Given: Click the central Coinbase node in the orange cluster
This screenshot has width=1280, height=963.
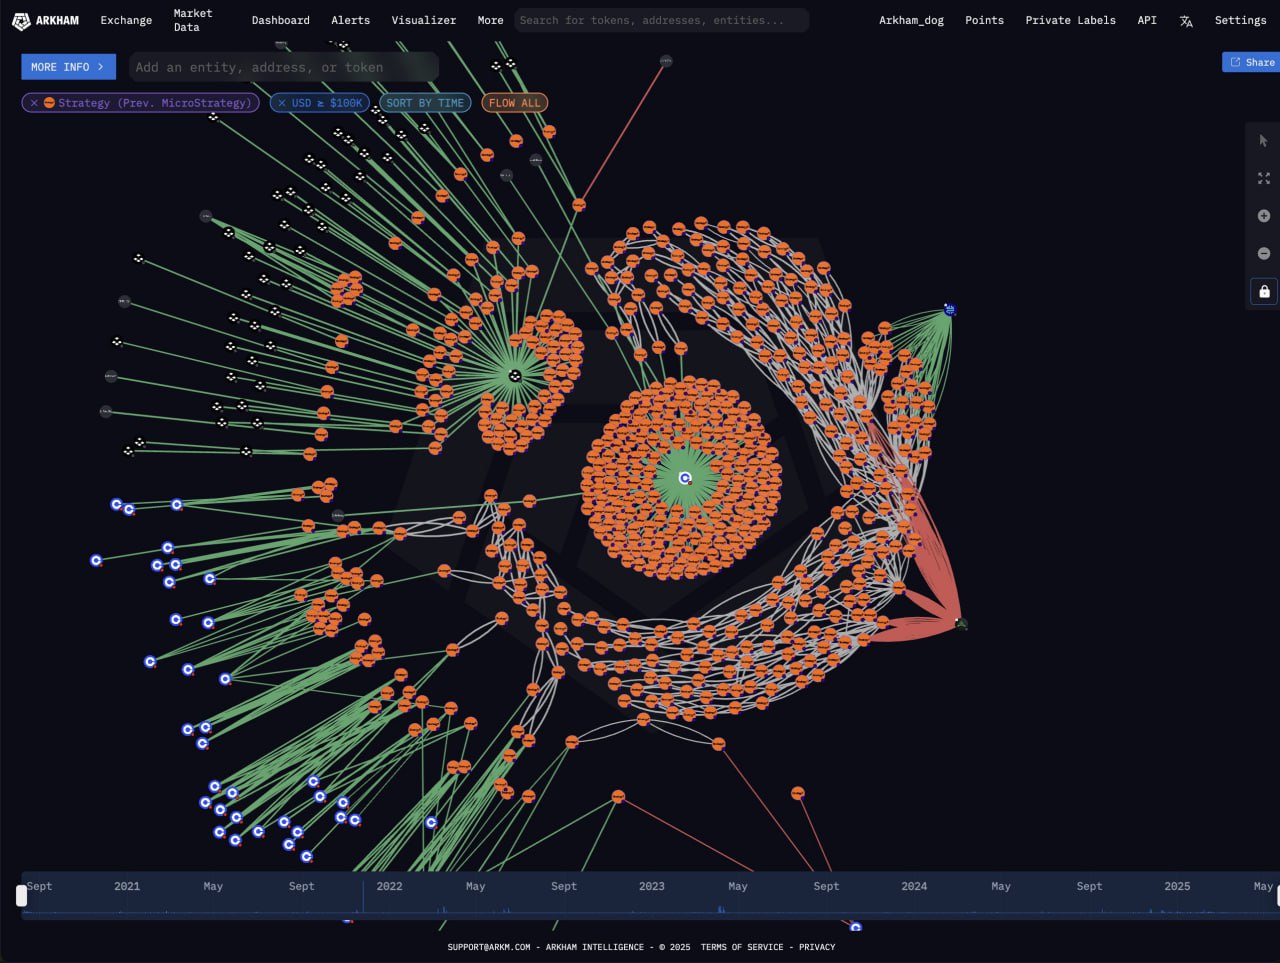Looking at the screenshot, I should coord(685,478).
